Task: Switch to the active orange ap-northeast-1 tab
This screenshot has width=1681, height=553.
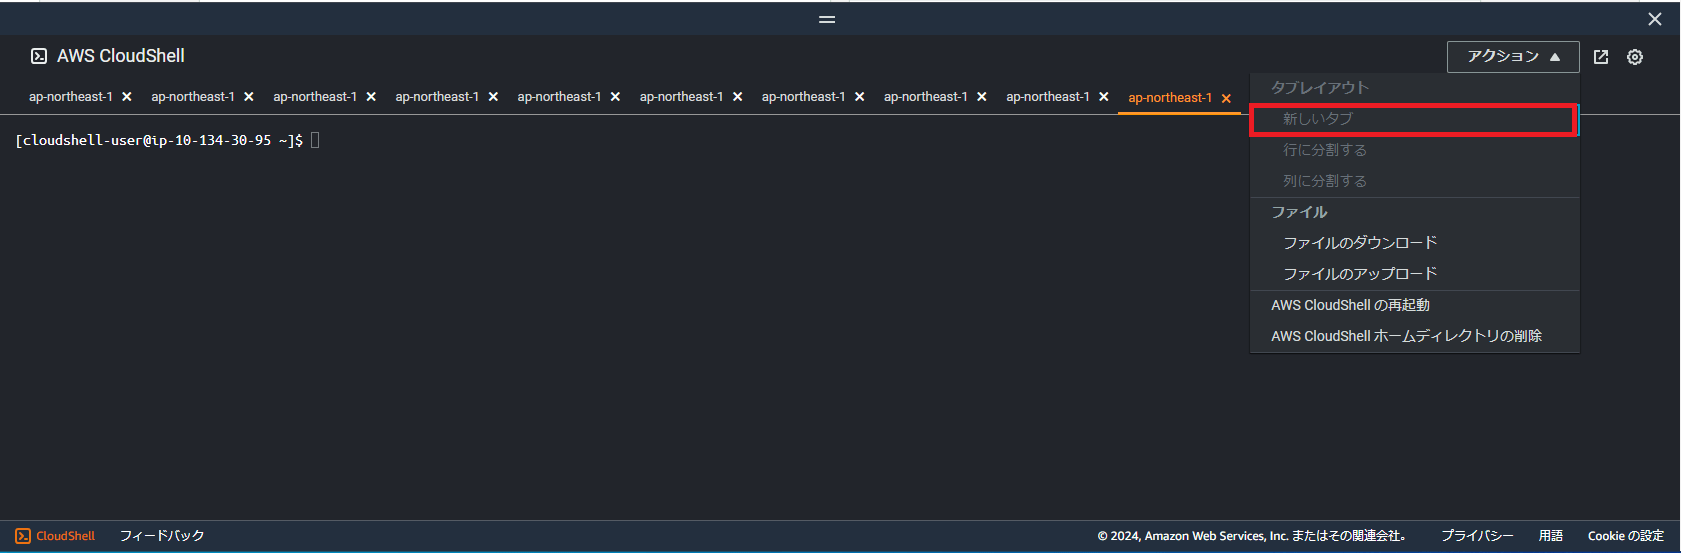Action: tap(1170, 97)
